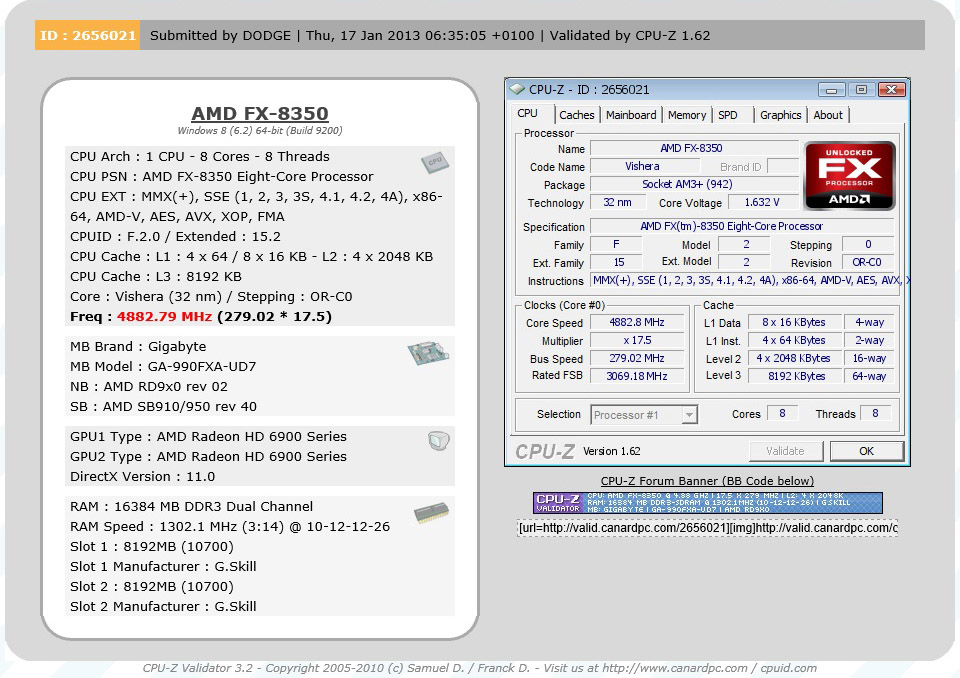Click the AMD FX-8350 heading link

260,113
